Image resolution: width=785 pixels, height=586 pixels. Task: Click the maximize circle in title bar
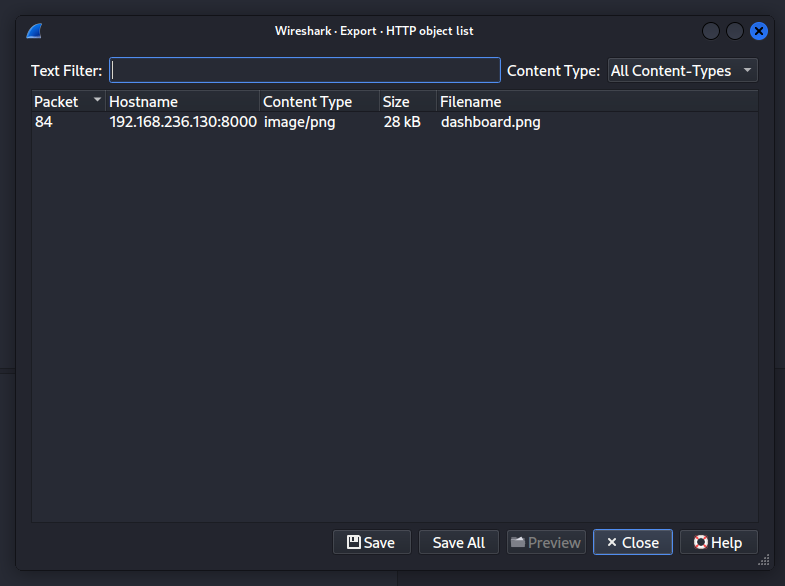735,31
